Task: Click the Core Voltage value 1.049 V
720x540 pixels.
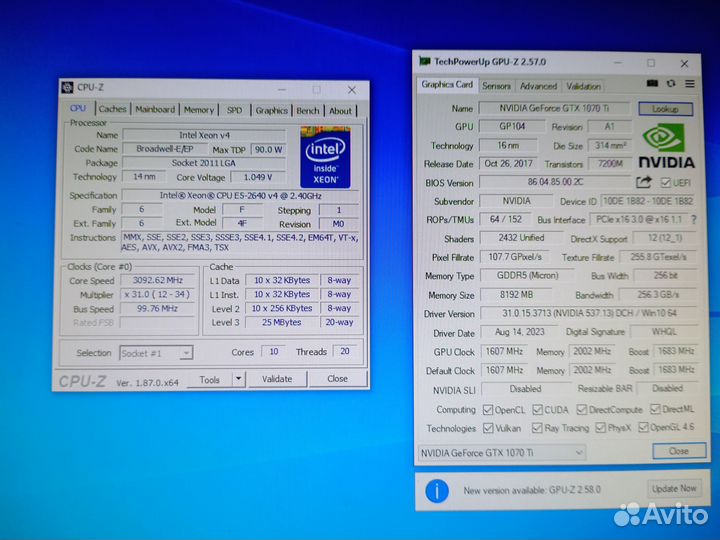Action: click(x=258, y=177)
